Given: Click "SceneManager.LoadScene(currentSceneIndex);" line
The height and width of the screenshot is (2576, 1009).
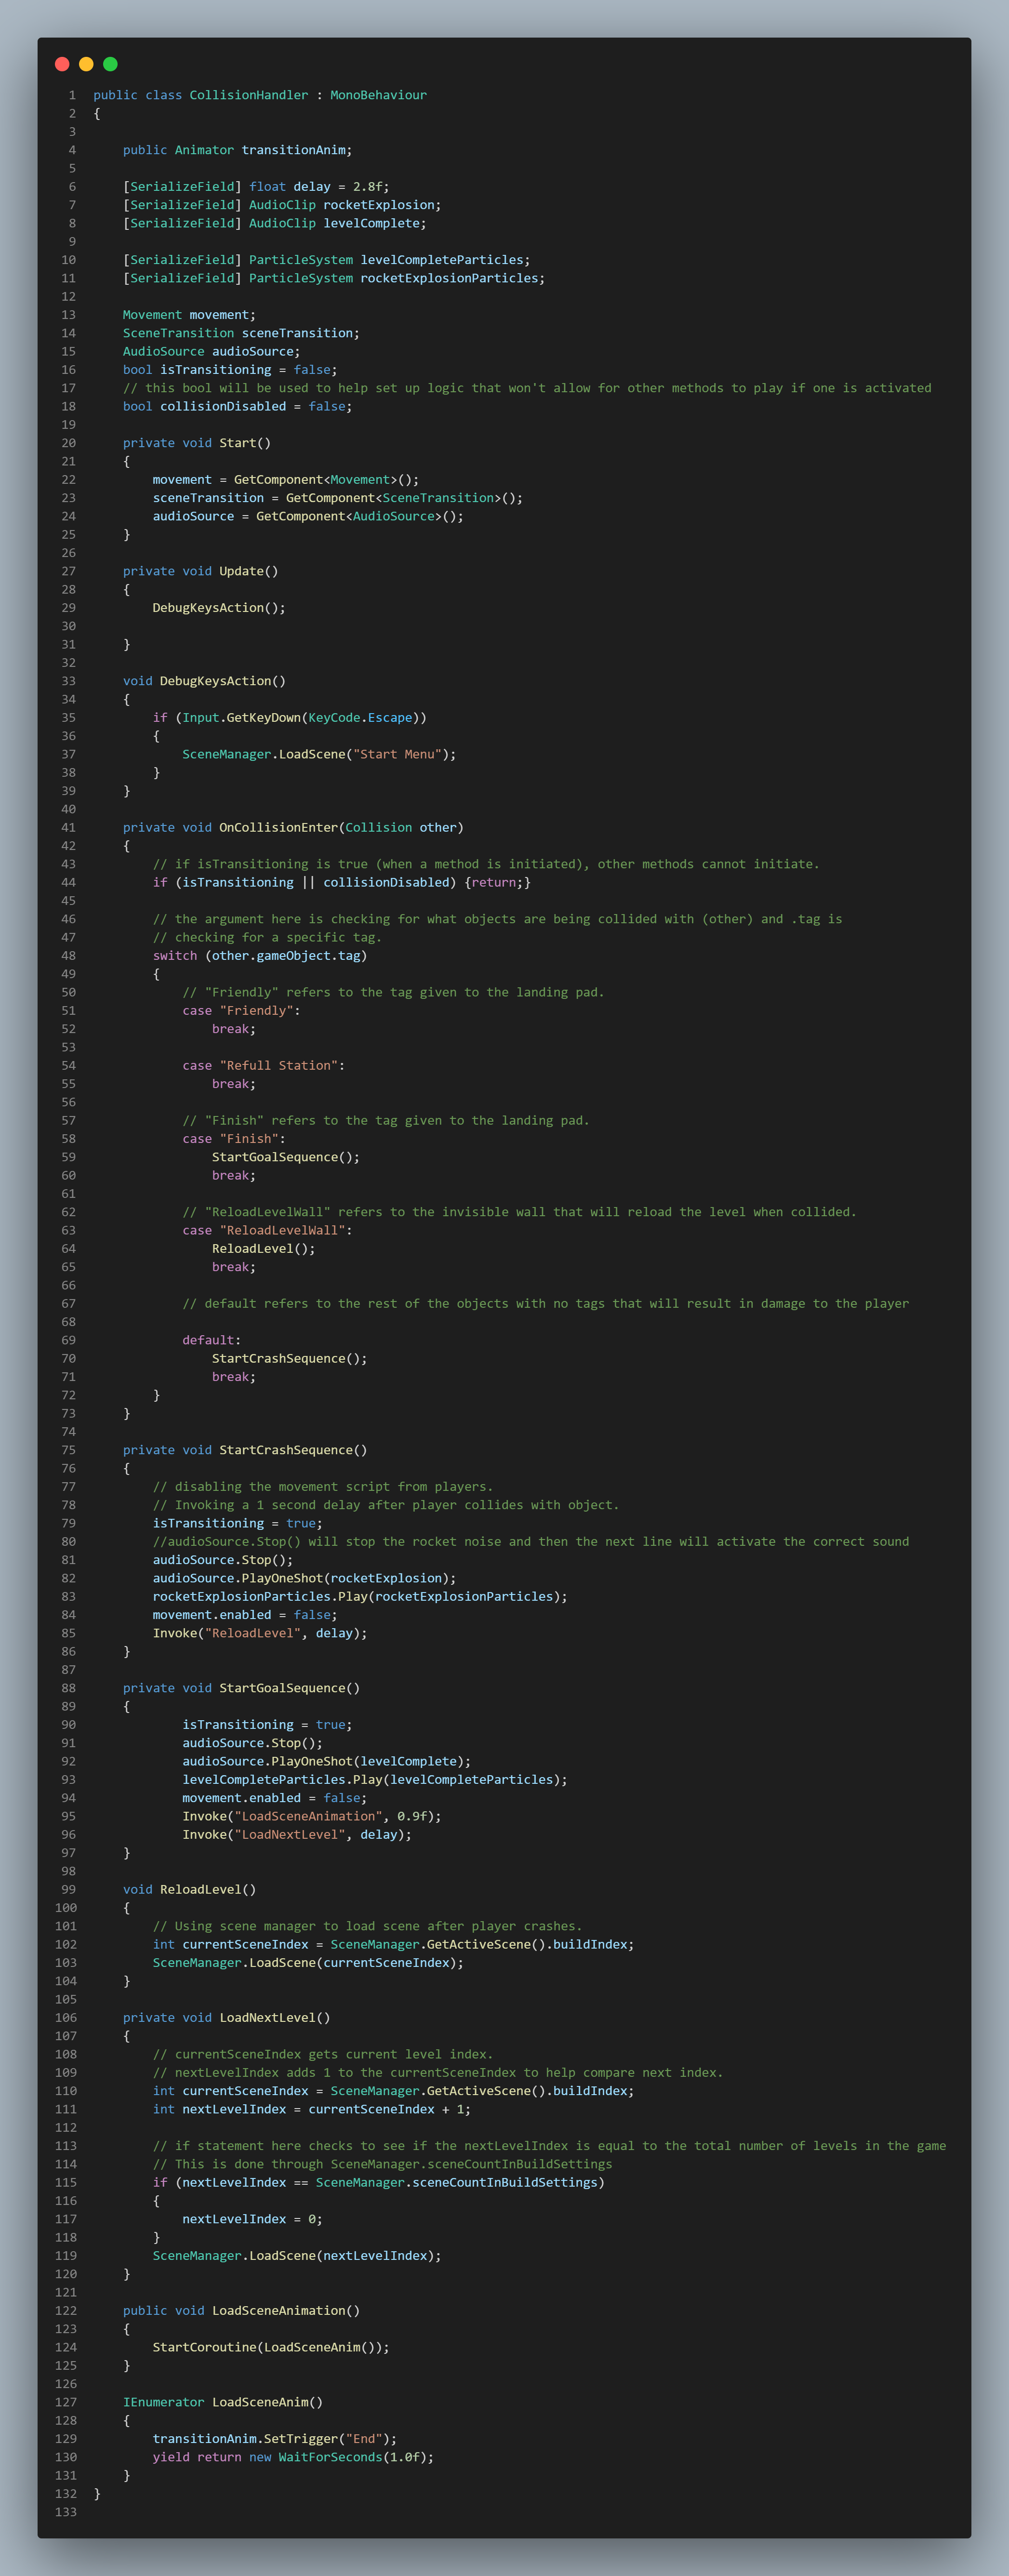Looking at the screenshot, I should point(308,1963).
